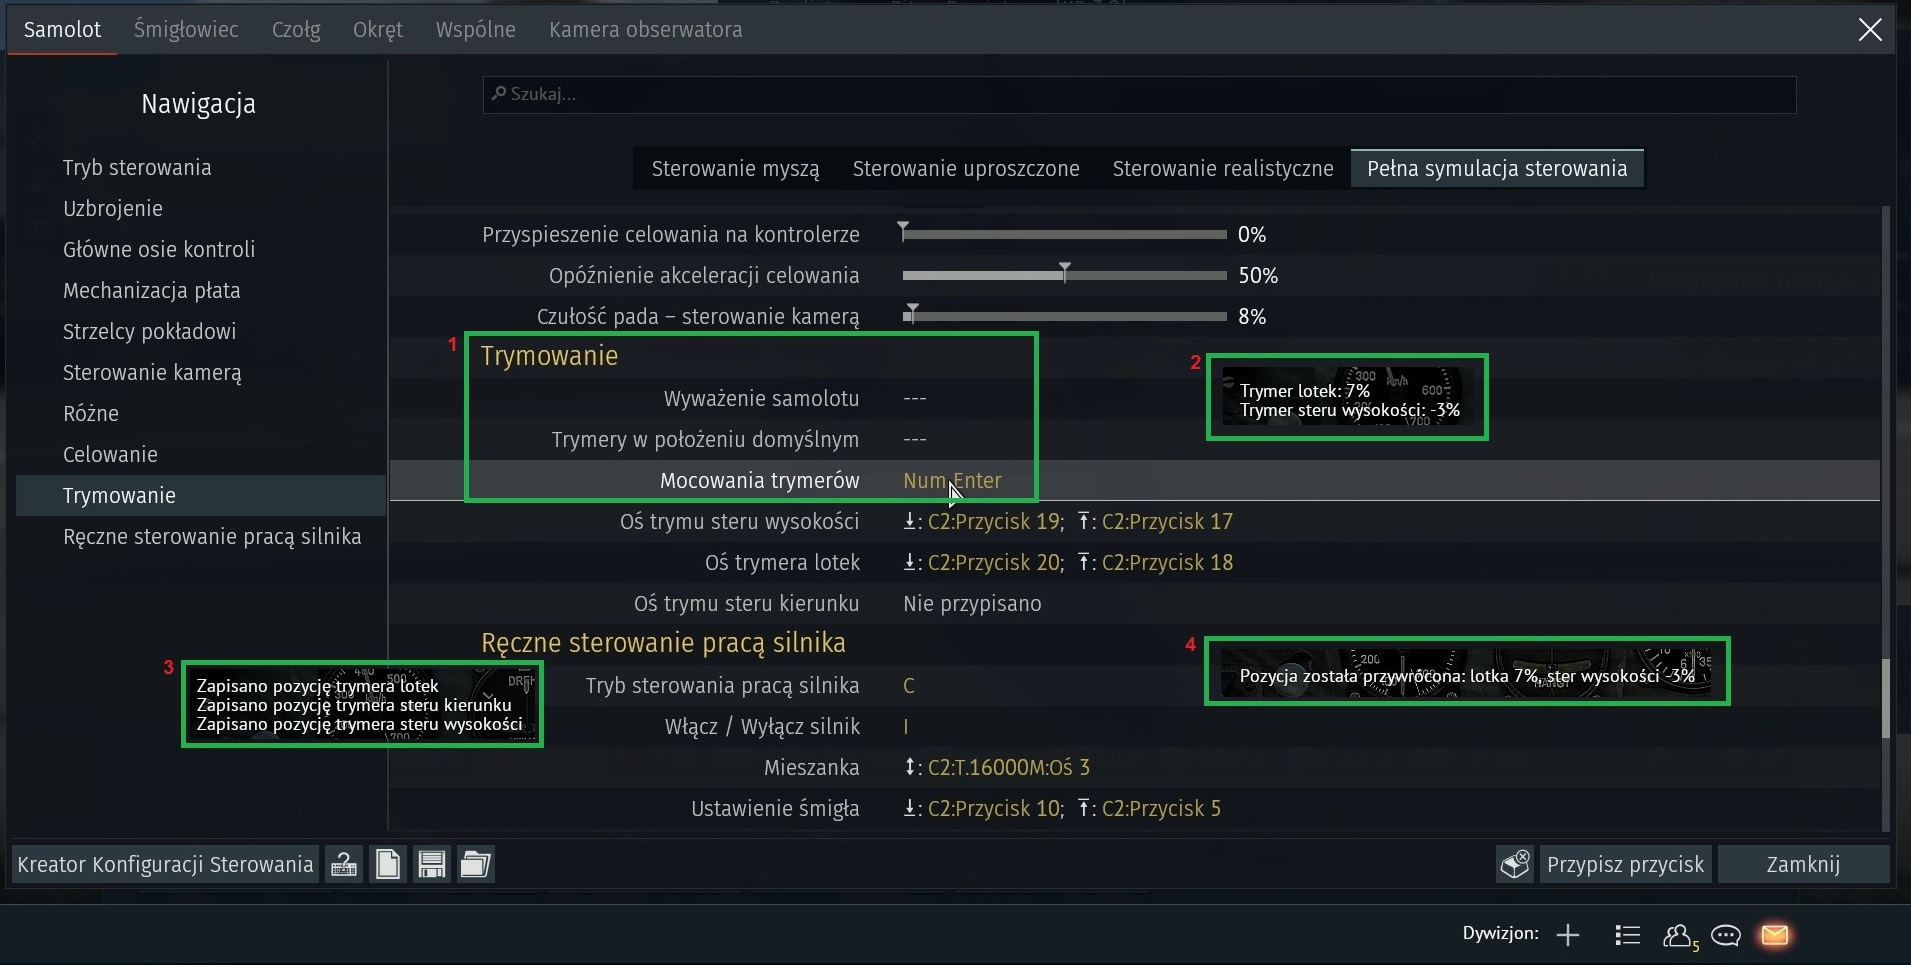Add a squadron with the plus icon
1911x965 pixels.
coord(1568,935)
